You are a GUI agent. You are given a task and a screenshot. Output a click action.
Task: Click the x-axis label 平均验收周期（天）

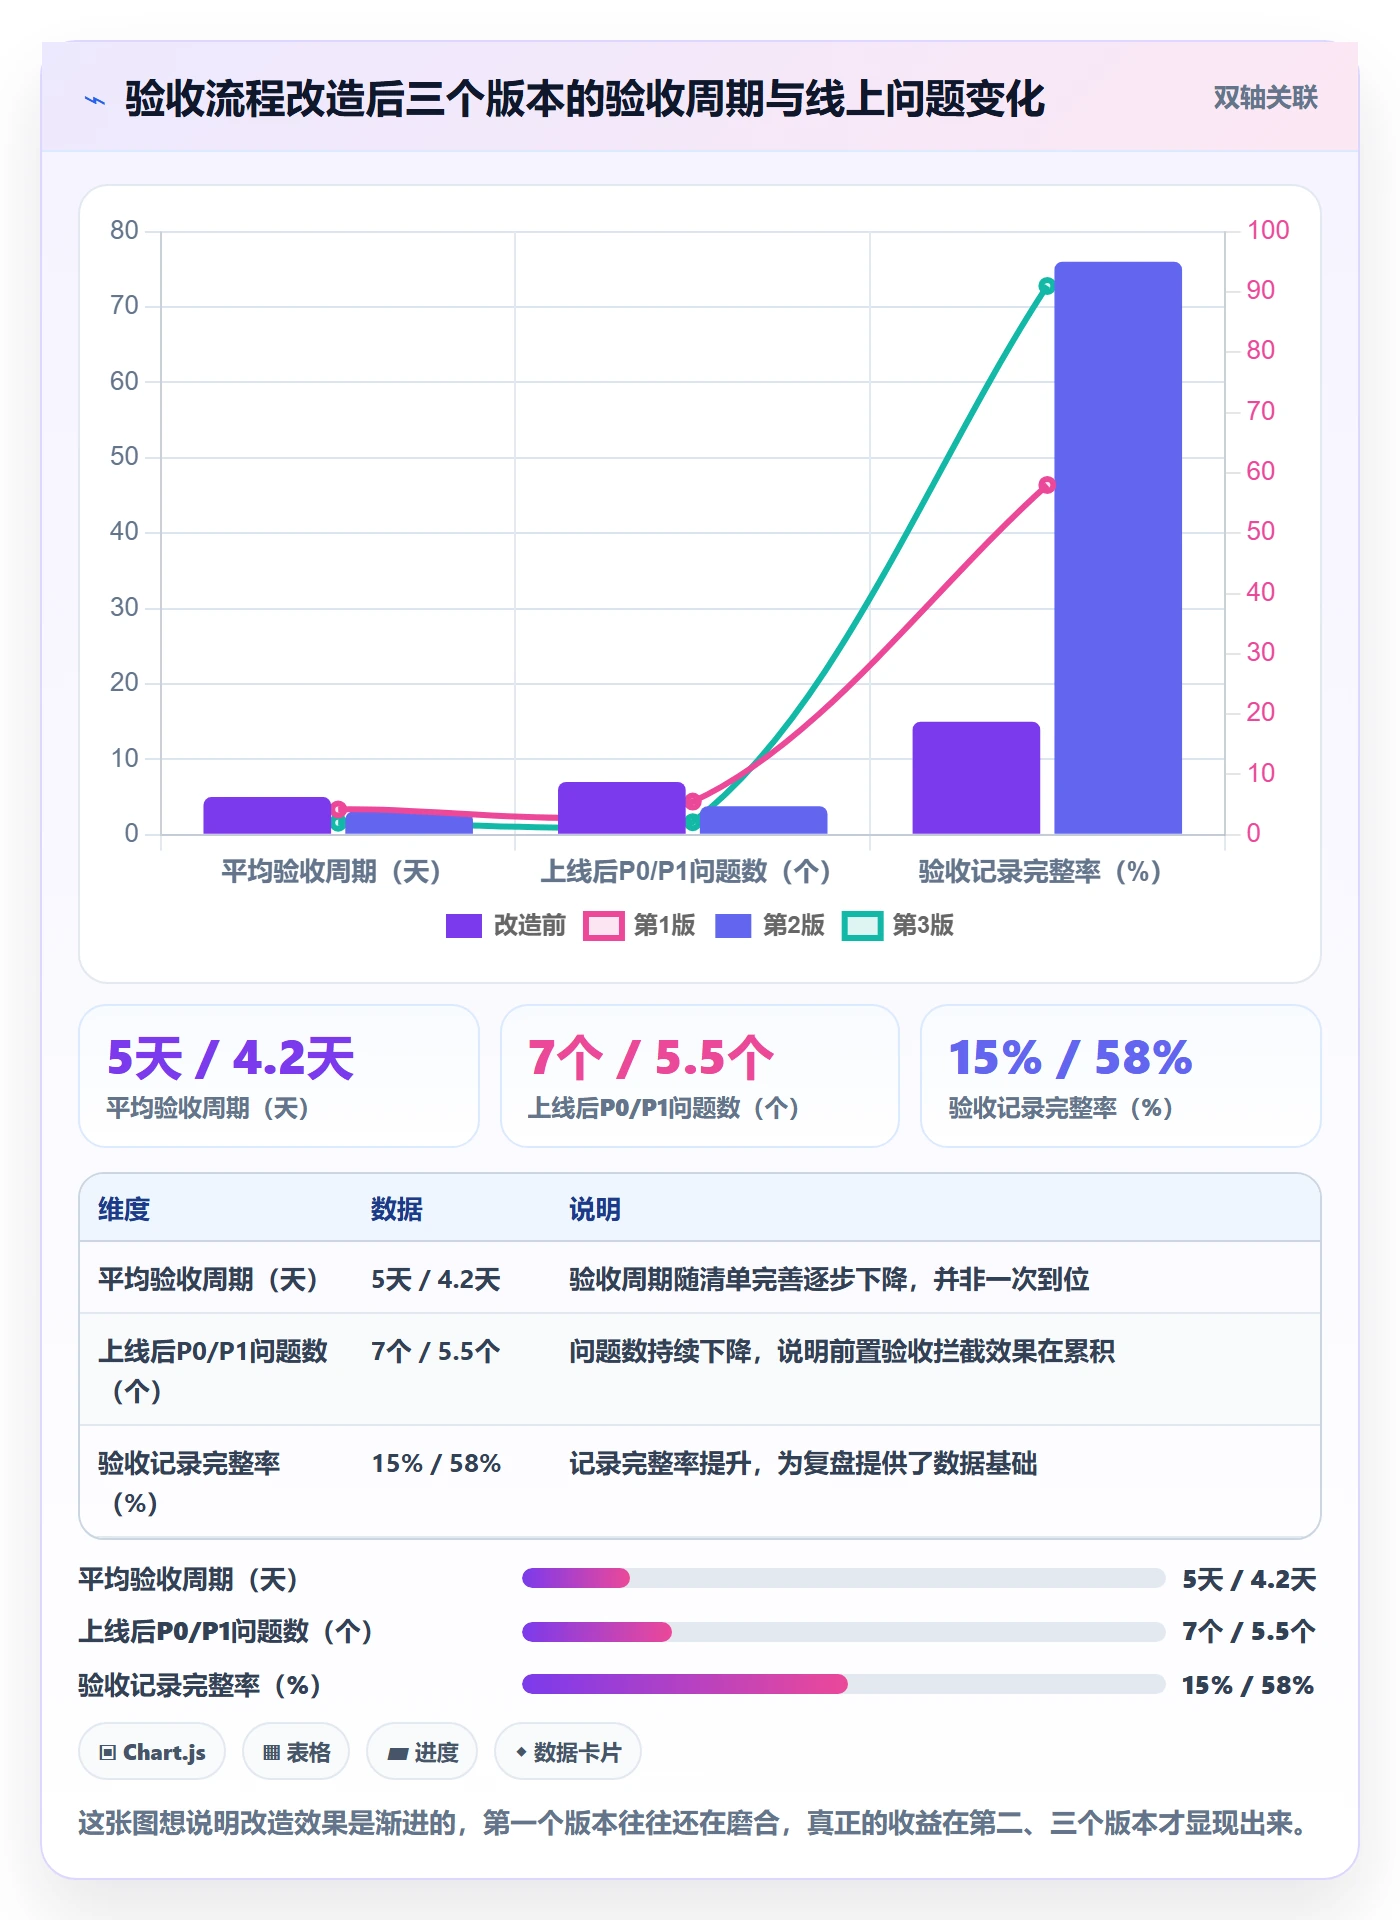tap(331, 872)
